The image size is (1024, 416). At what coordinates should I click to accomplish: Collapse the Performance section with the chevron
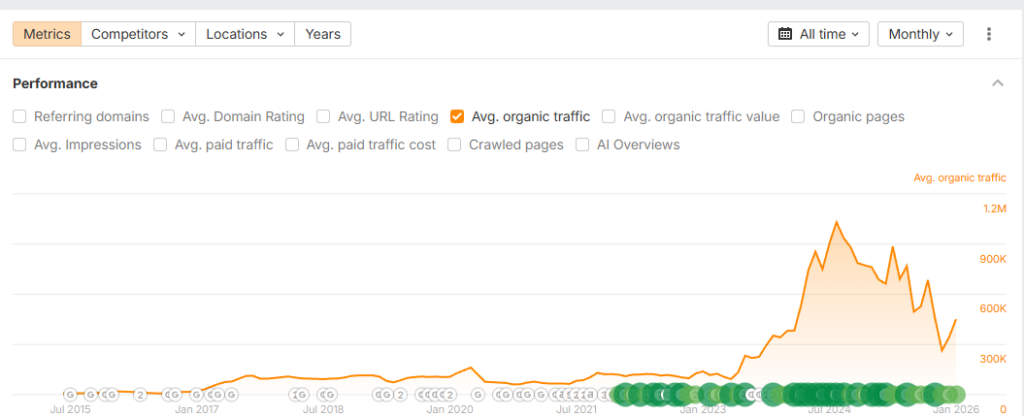click(x=997, y=83)
